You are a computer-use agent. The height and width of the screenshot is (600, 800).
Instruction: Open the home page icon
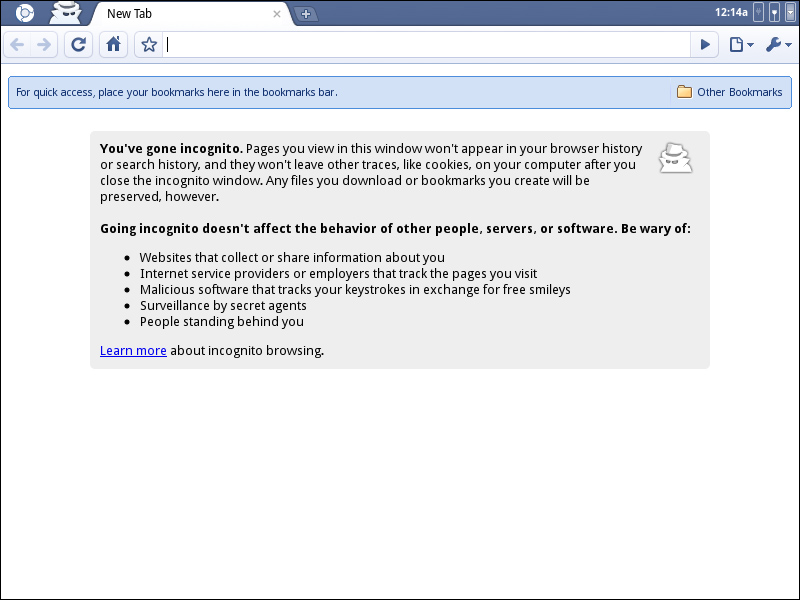pyautogui.click(x=113, y=44)
